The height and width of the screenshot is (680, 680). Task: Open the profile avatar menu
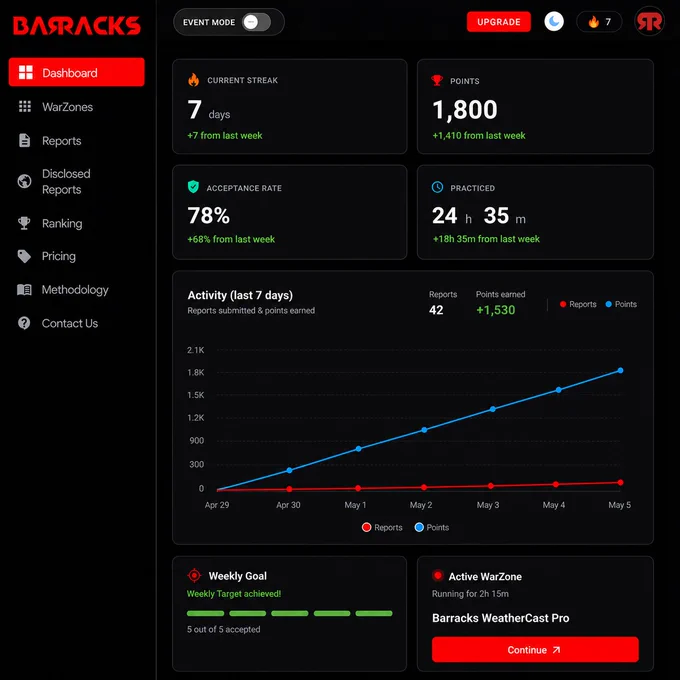tap(649, 21)
